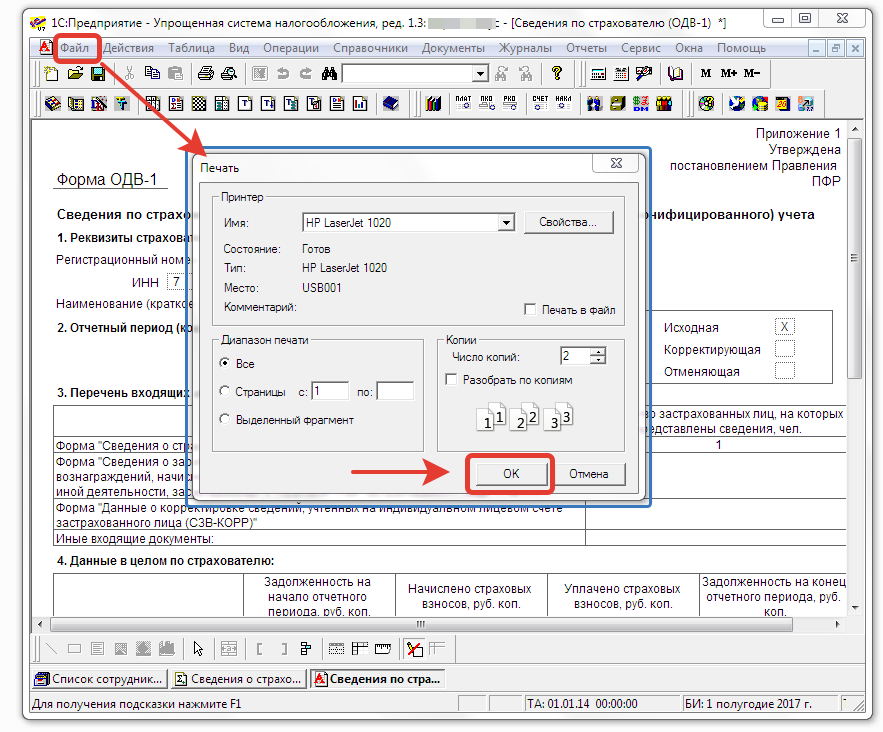
Task: Open Print preview magnifier icon
Action: click(x=229, y=74)
